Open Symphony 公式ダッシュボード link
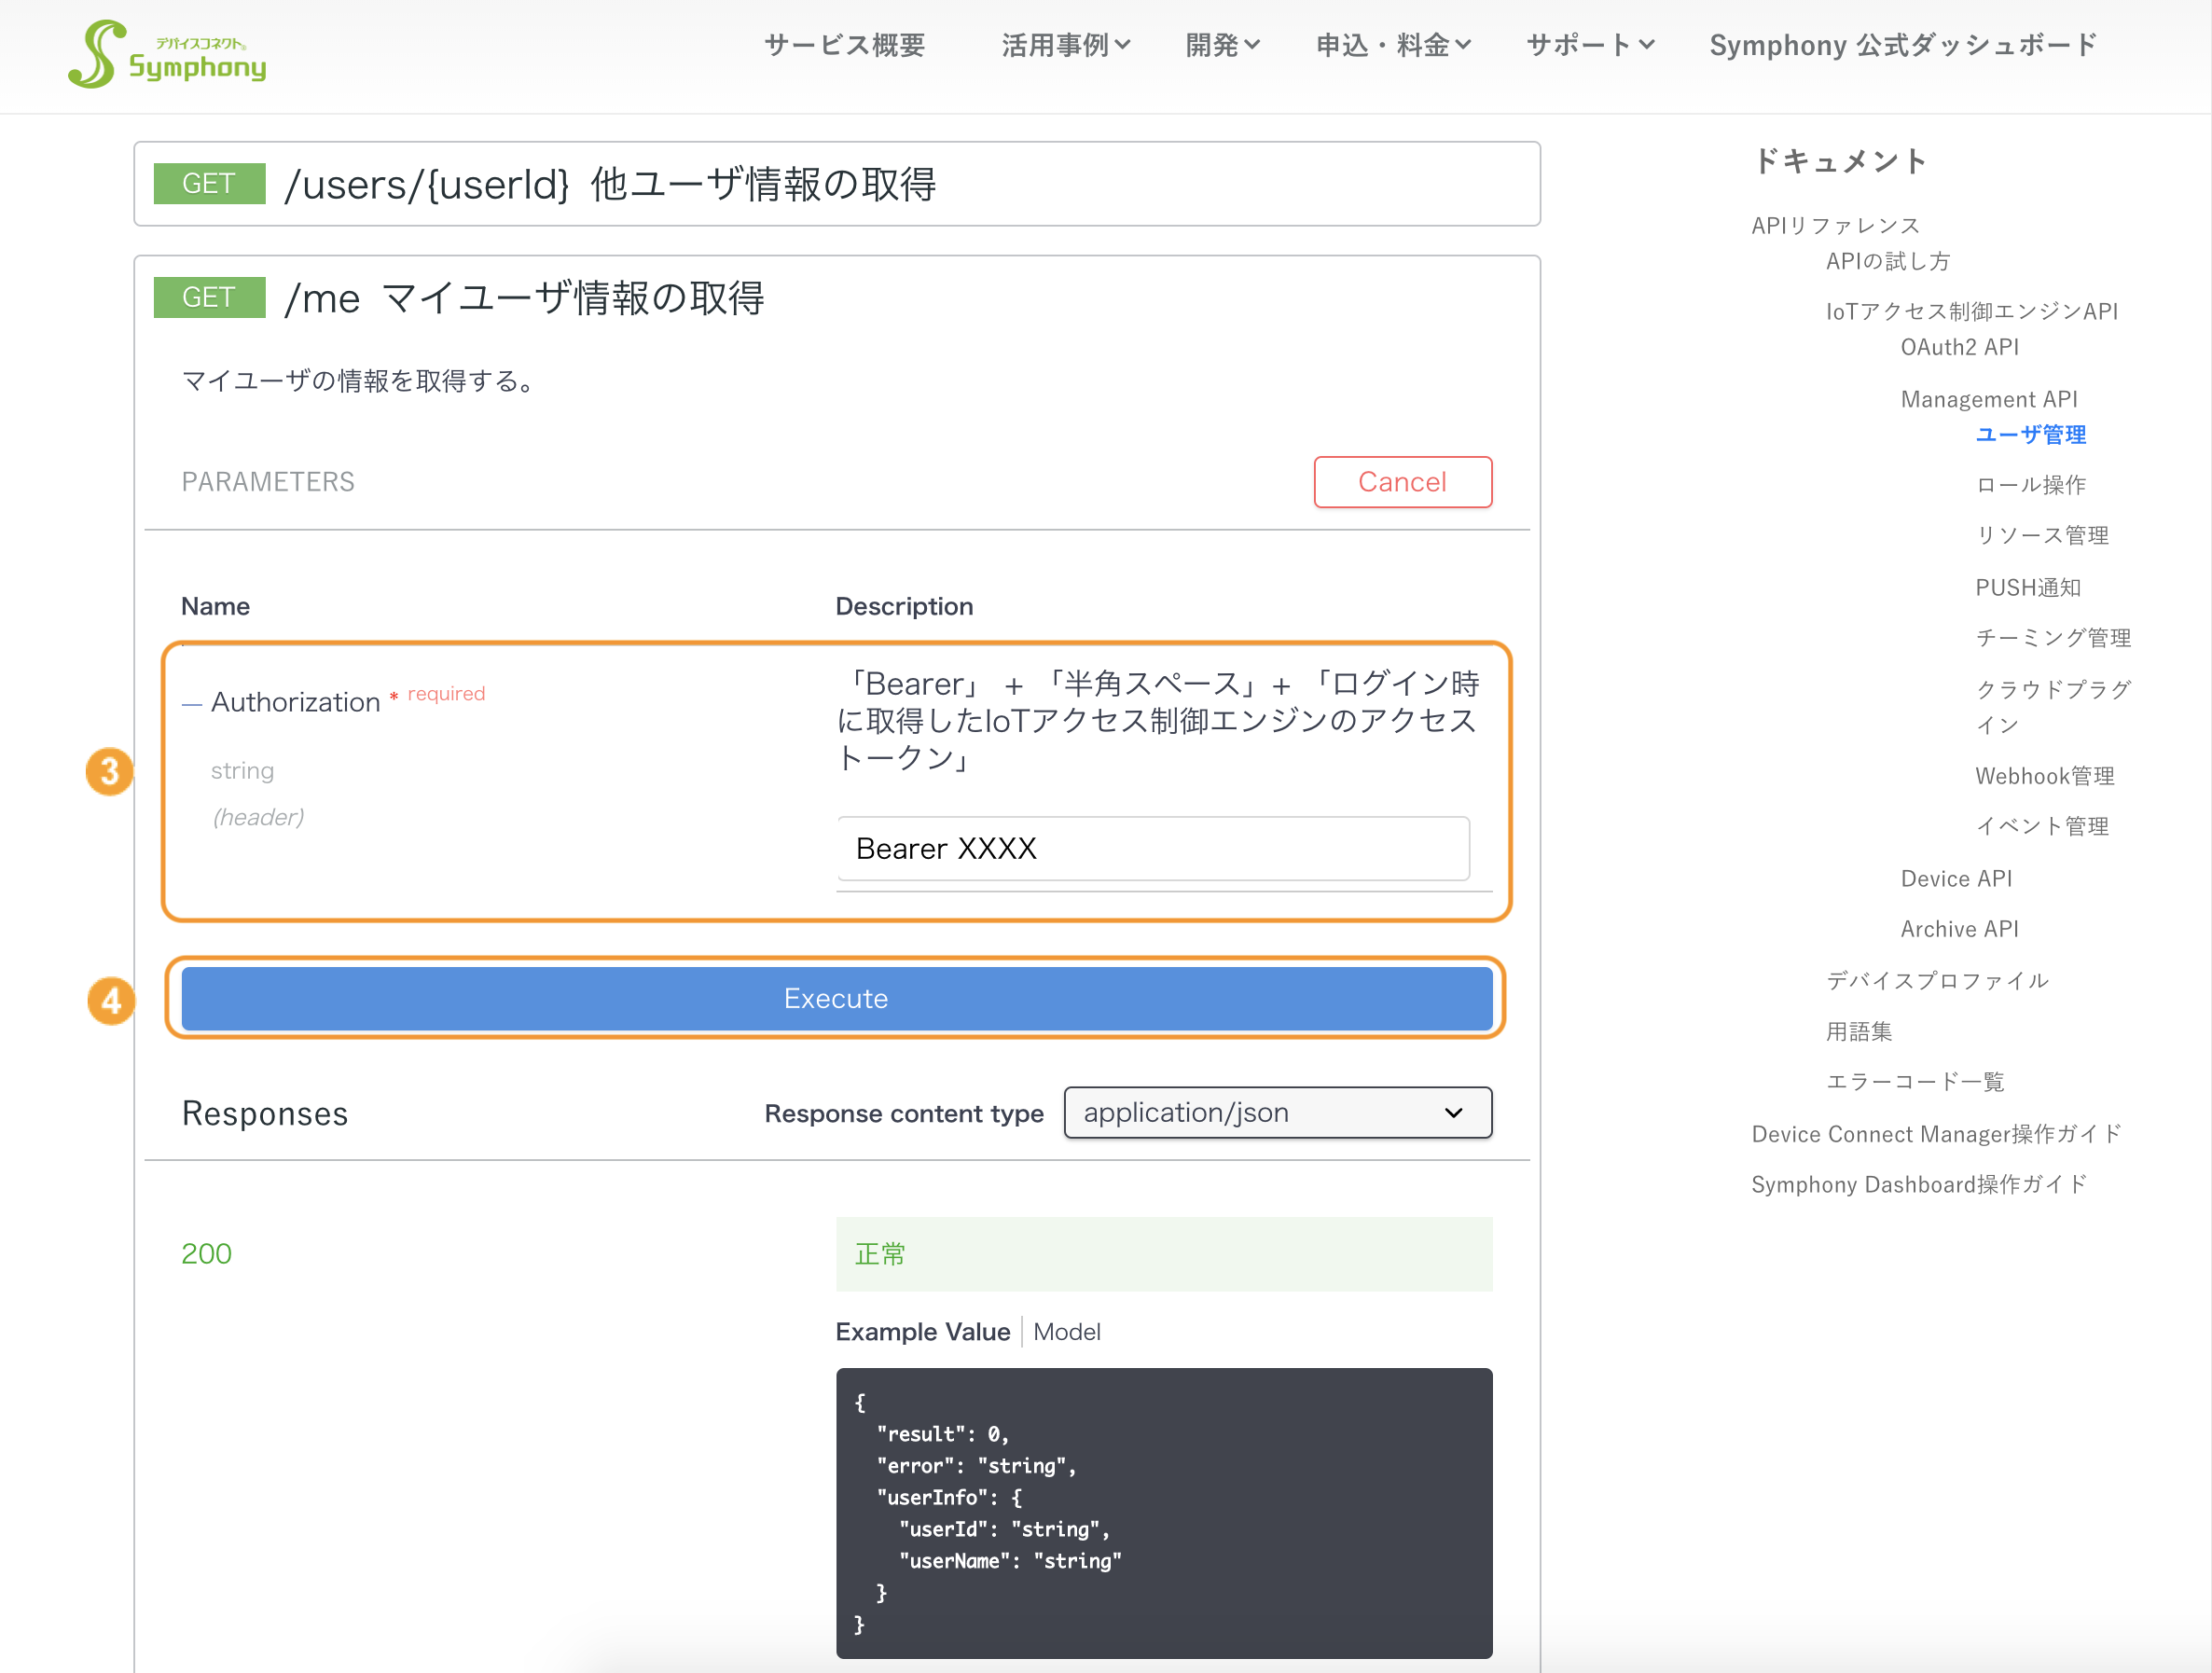The width and height of the screenshot is (2212, 1673). tap(1903, 45)
